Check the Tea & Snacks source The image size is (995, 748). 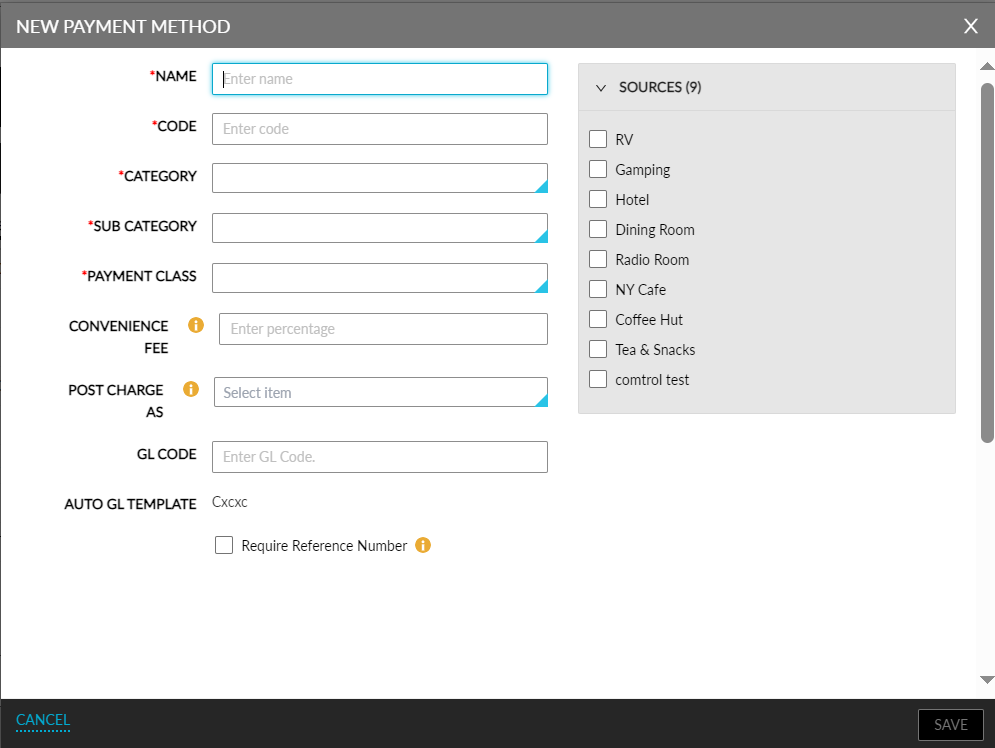(x=598, y=349)
